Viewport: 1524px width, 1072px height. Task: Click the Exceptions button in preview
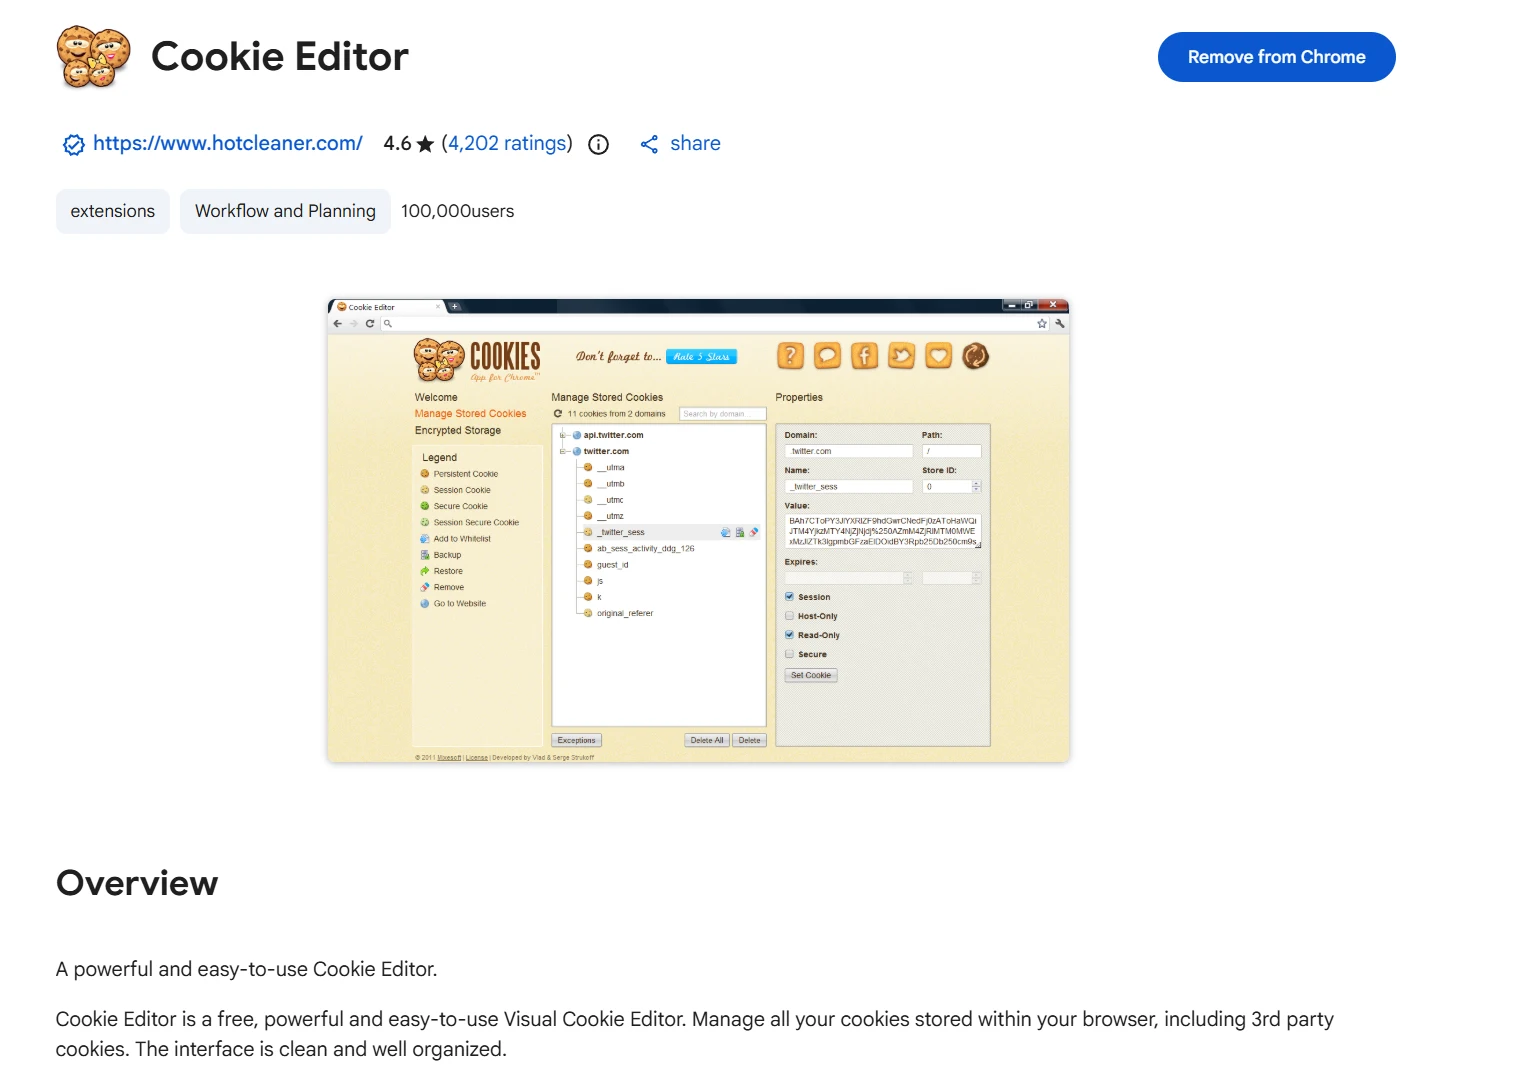click(576, 740)
